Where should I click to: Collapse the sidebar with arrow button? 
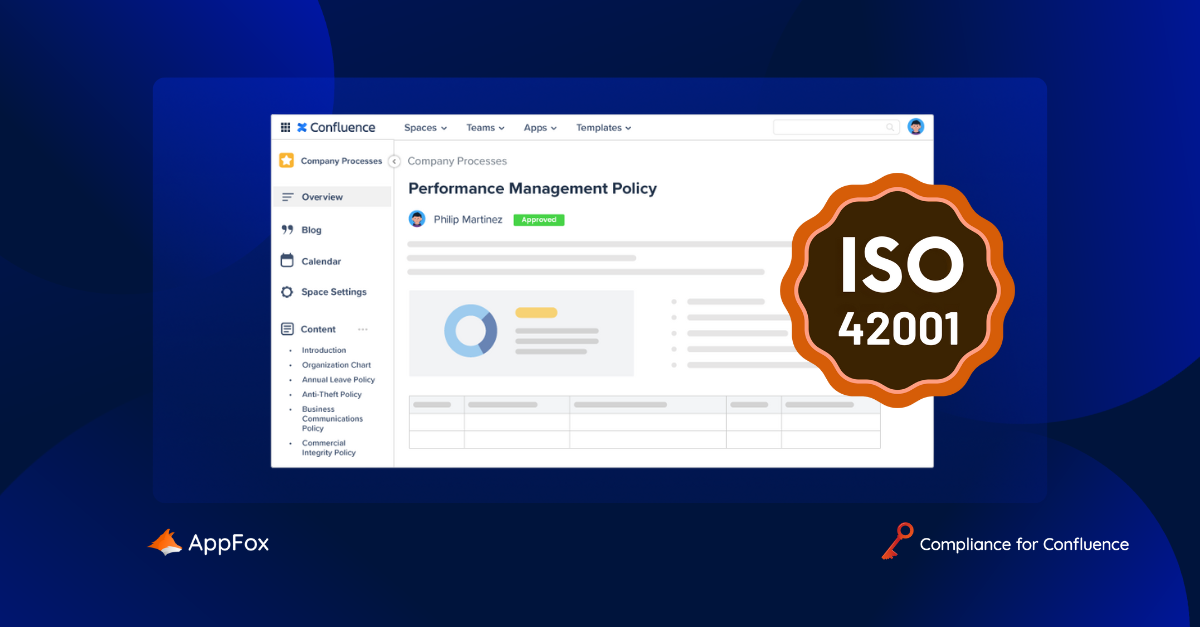tap(394, 161)
